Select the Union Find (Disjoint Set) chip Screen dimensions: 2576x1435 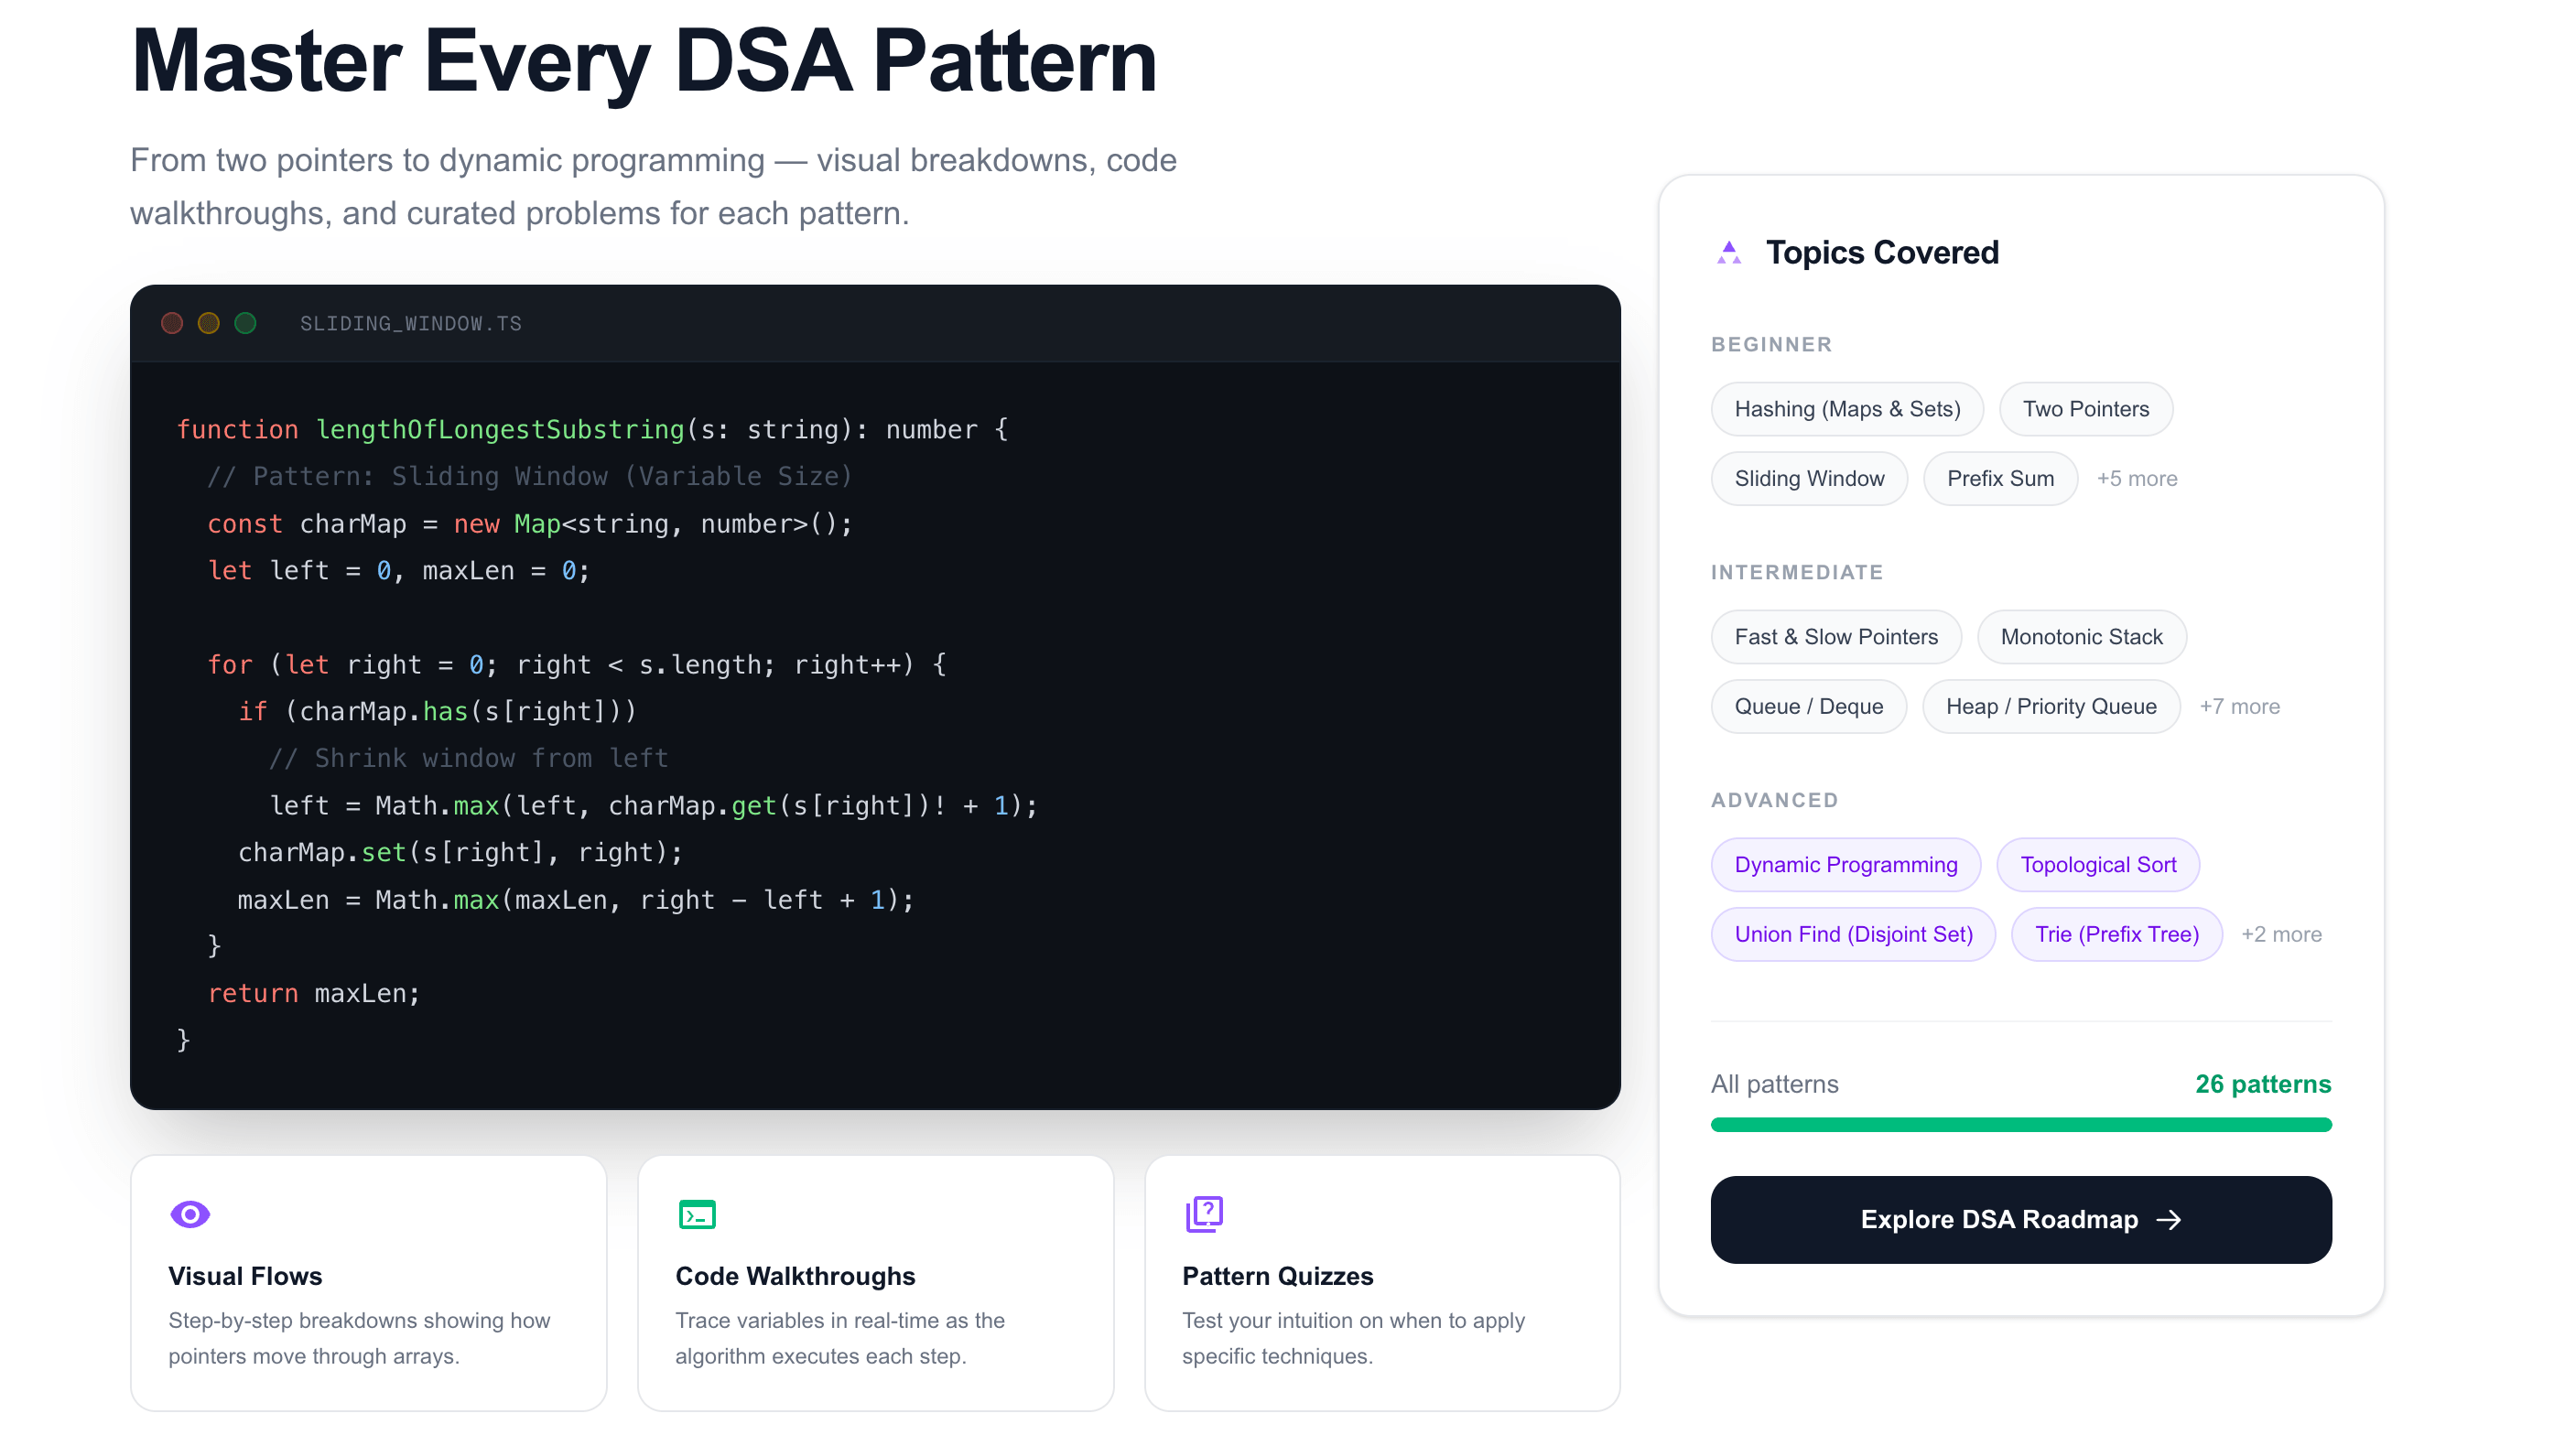[x=1853, y=935]
